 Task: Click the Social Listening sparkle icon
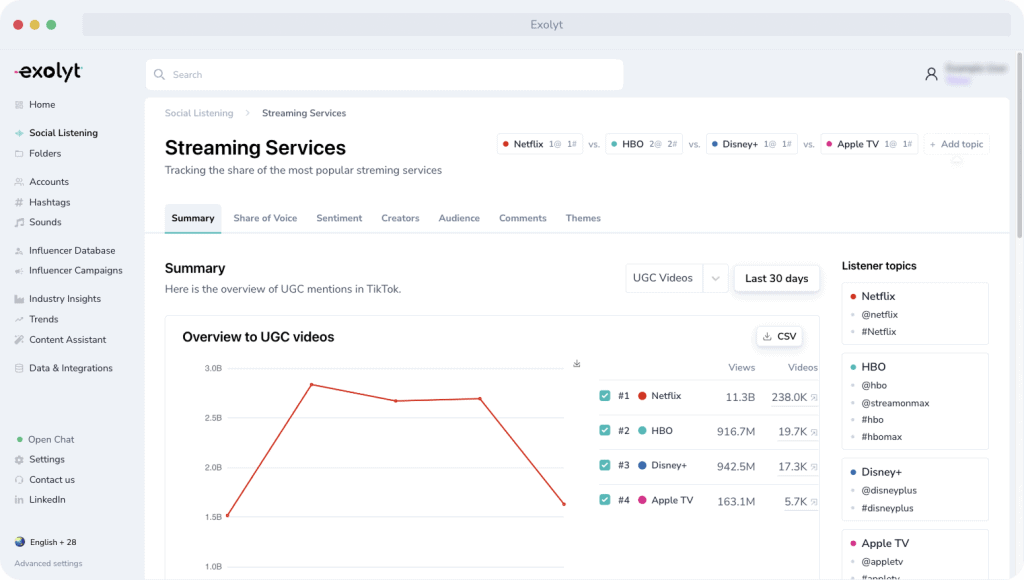click(19, 133)
